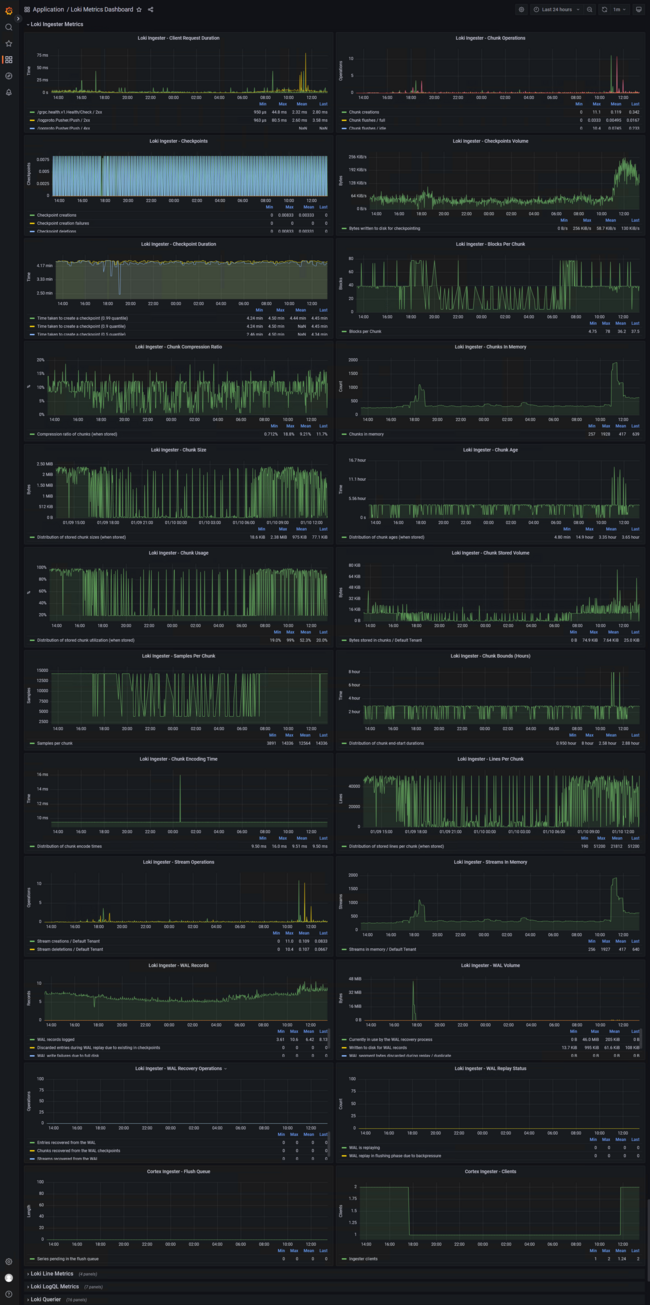Viewport: 650px width, 1305px height.
Task: Toggle Chunk creations series in legend
Action: (x=364, y=112)
